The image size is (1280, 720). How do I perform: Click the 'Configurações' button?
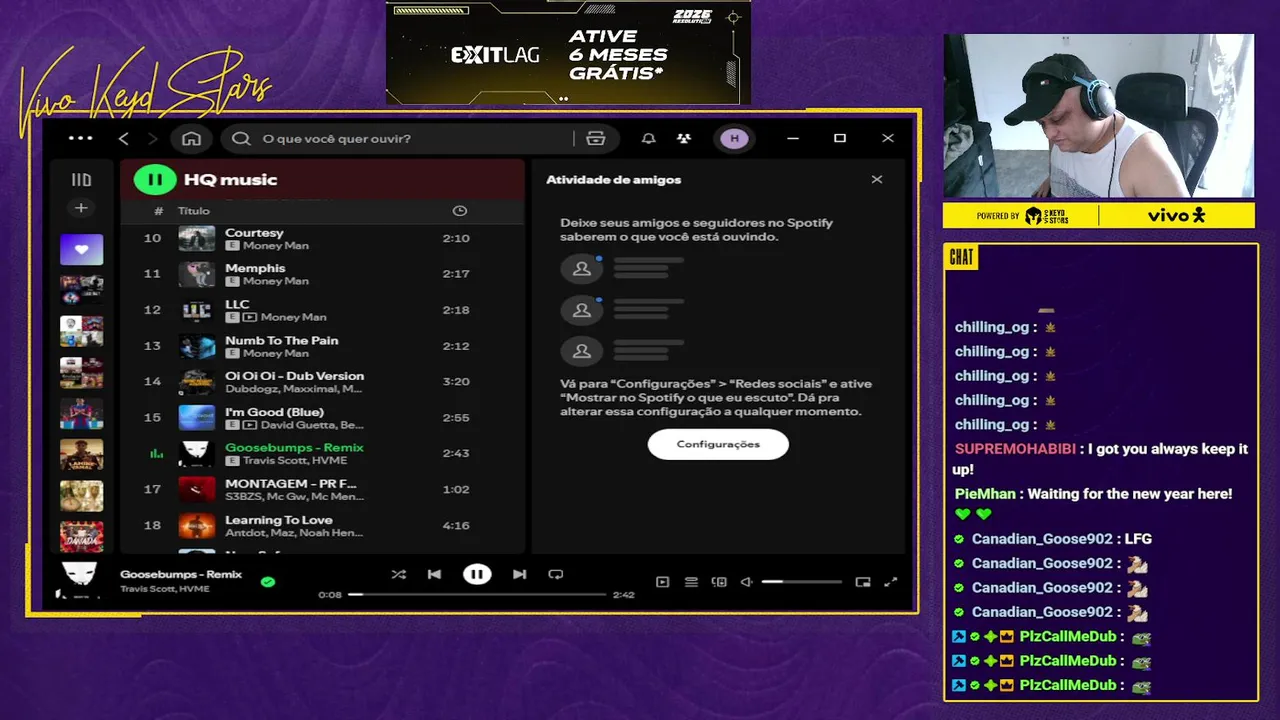click(718, 444)
